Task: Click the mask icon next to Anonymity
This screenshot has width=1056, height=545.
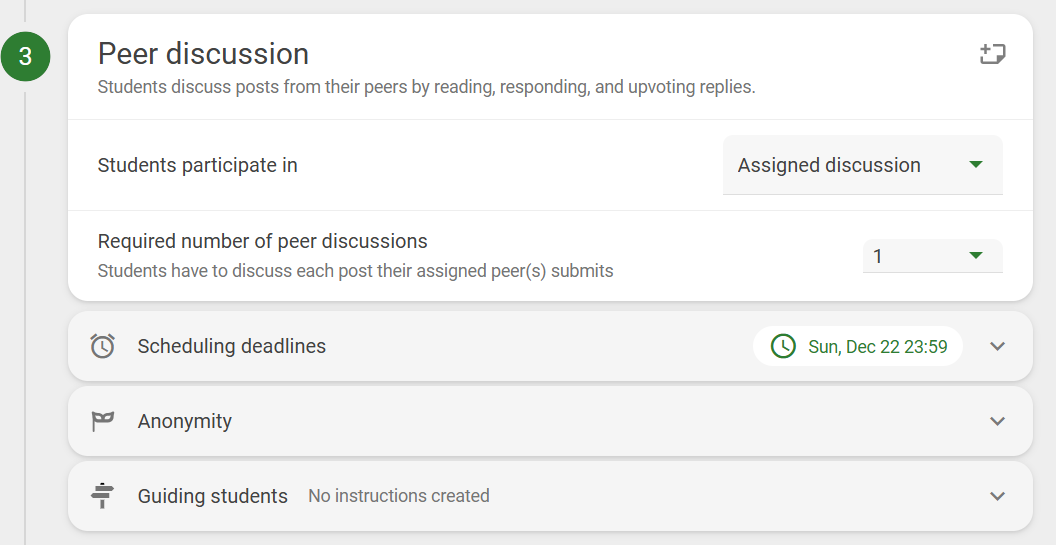Action: click(x=102, y=421)
